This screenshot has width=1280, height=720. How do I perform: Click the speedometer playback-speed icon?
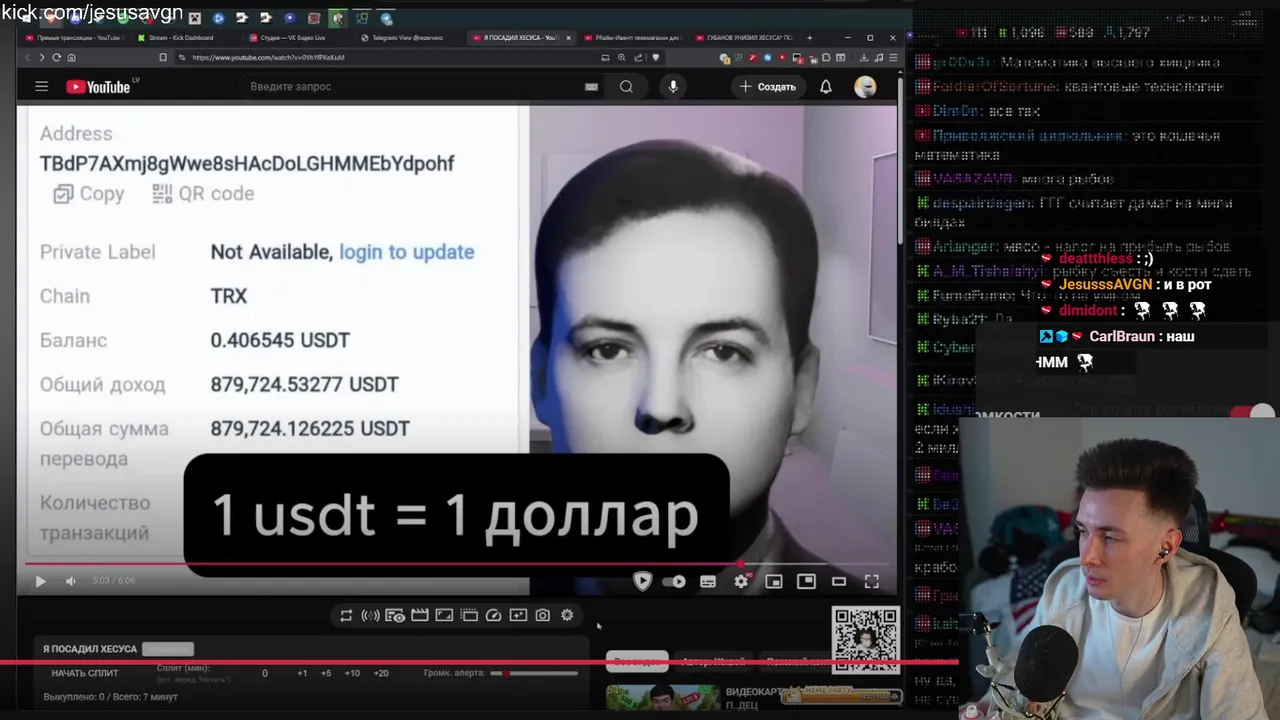(x=493, y=616)
